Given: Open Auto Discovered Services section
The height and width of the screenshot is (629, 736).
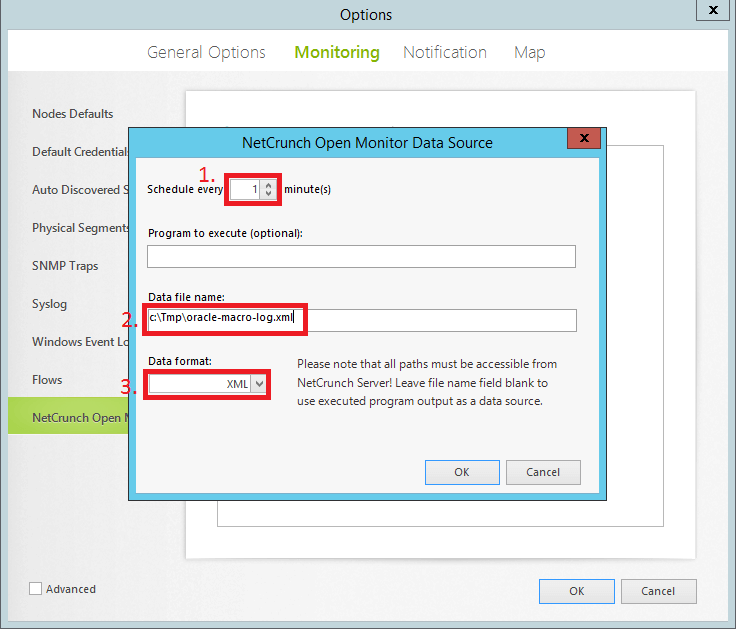Looking at the screenshot, I should tap(80, 190).
